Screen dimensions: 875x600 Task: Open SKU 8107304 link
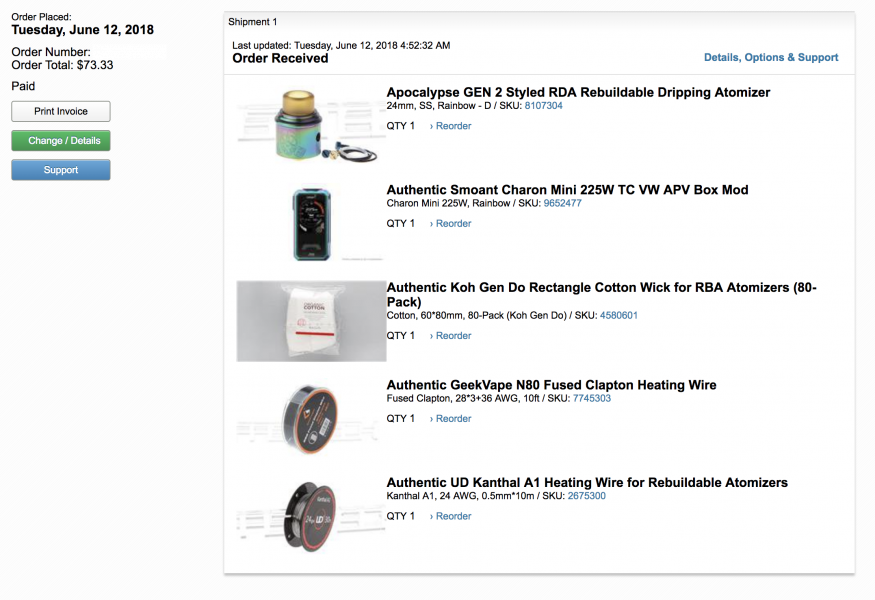point(543,106)
